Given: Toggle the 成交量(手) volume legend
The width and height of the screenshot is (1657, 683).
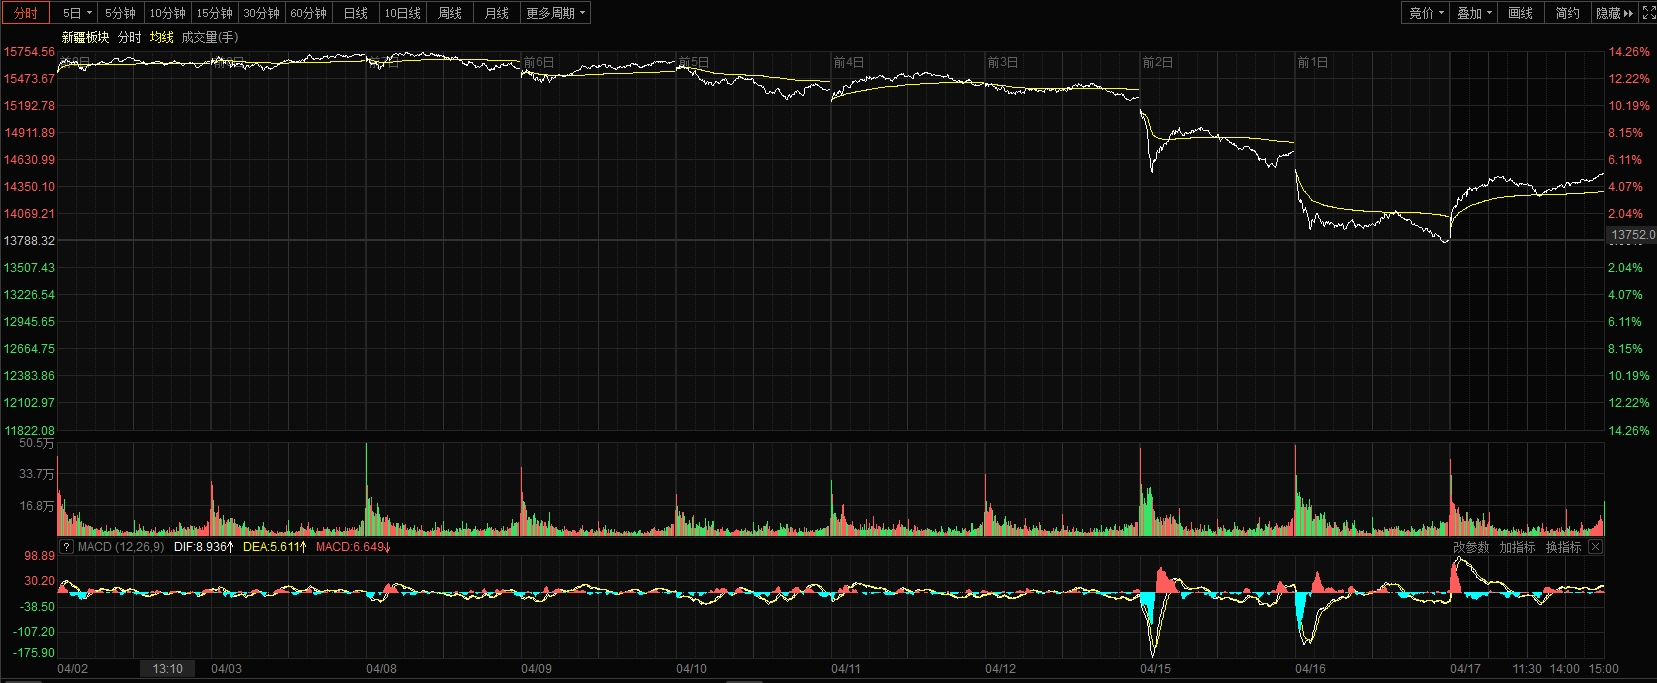Looking at the screenshot, I should point(209,37).
